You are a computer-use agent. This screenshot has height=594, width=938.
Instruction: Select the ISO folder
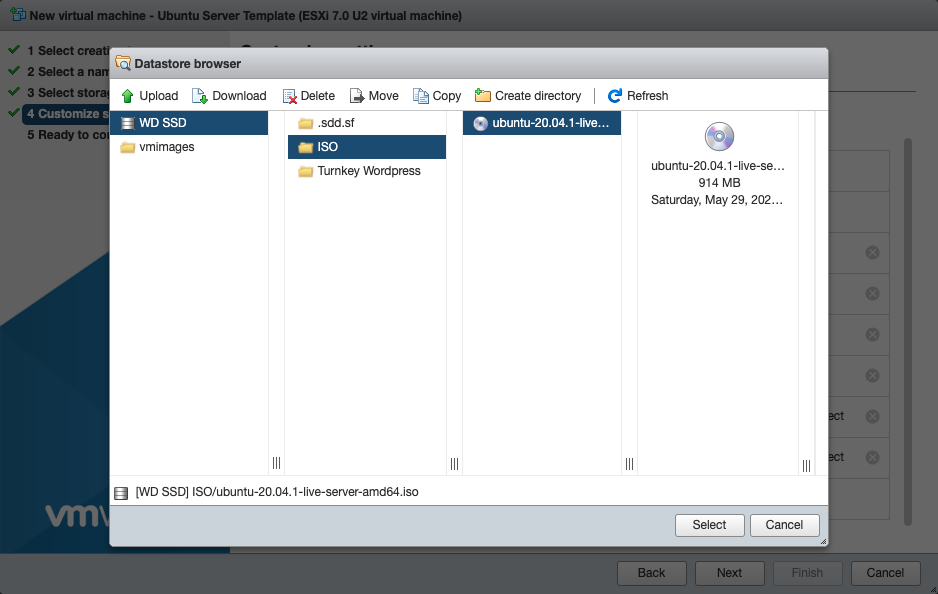(x=367, y=147)
